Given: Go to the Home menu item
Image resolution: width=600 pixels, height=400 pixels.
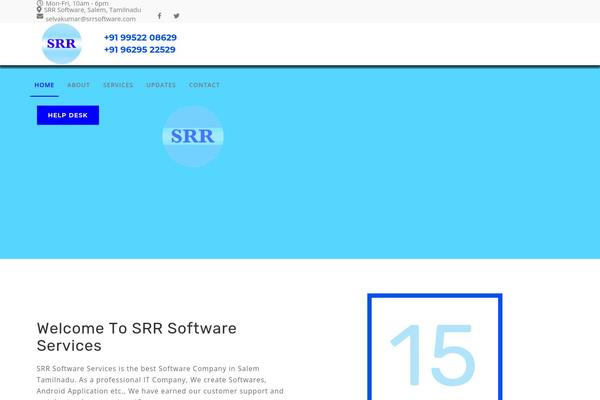Looking at the screenshot, I should (x=44, y=85).
